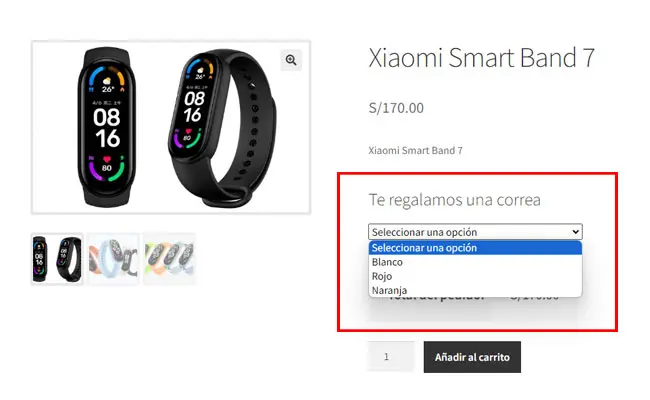
Task: Click the 'Te regalamos una correa' heading
Action: (x=454, y=200)
